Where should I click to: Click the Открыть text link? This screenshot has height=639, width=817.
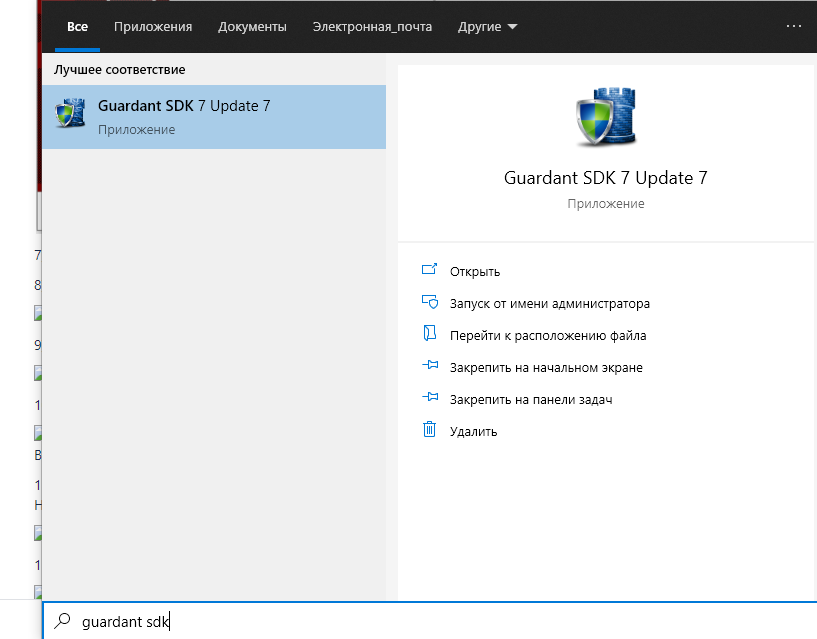tap(475, 271)
